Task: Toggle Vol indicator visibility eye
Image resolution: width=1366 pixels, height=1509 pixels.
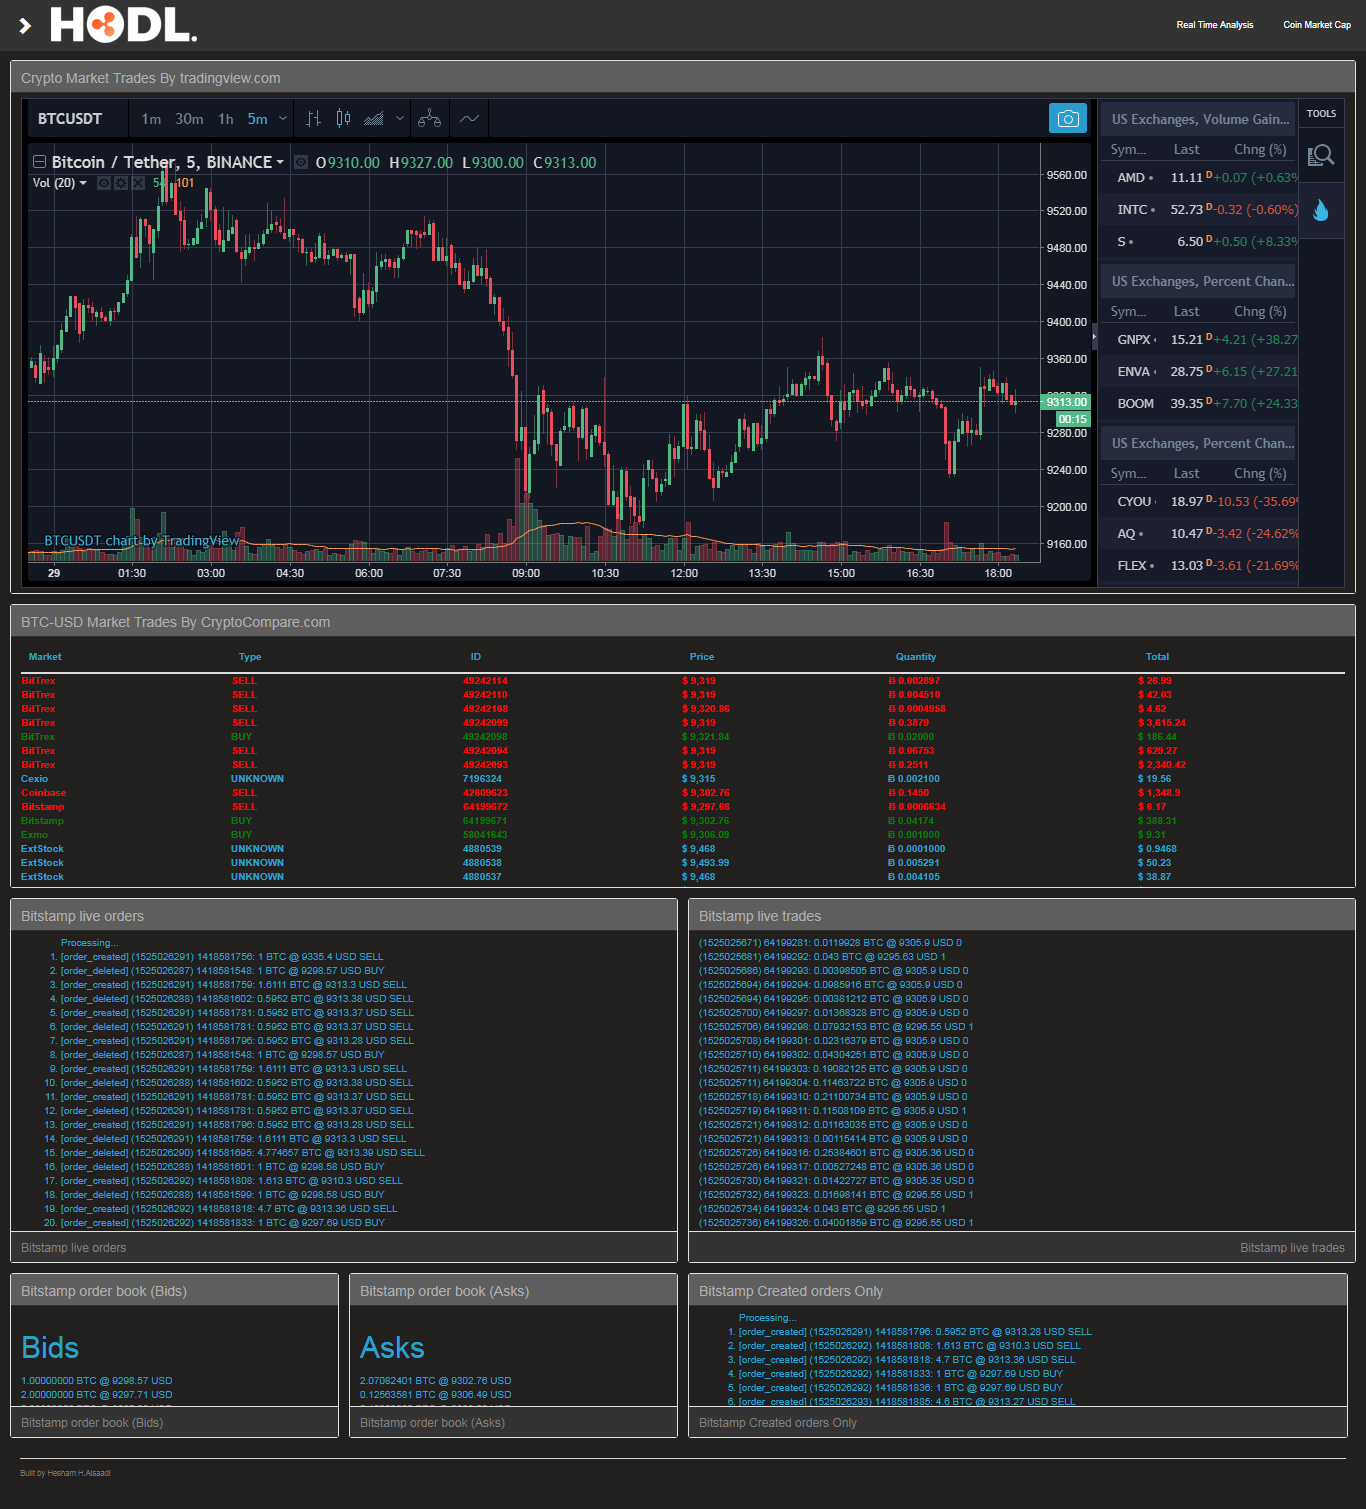Action: [104, 183]
